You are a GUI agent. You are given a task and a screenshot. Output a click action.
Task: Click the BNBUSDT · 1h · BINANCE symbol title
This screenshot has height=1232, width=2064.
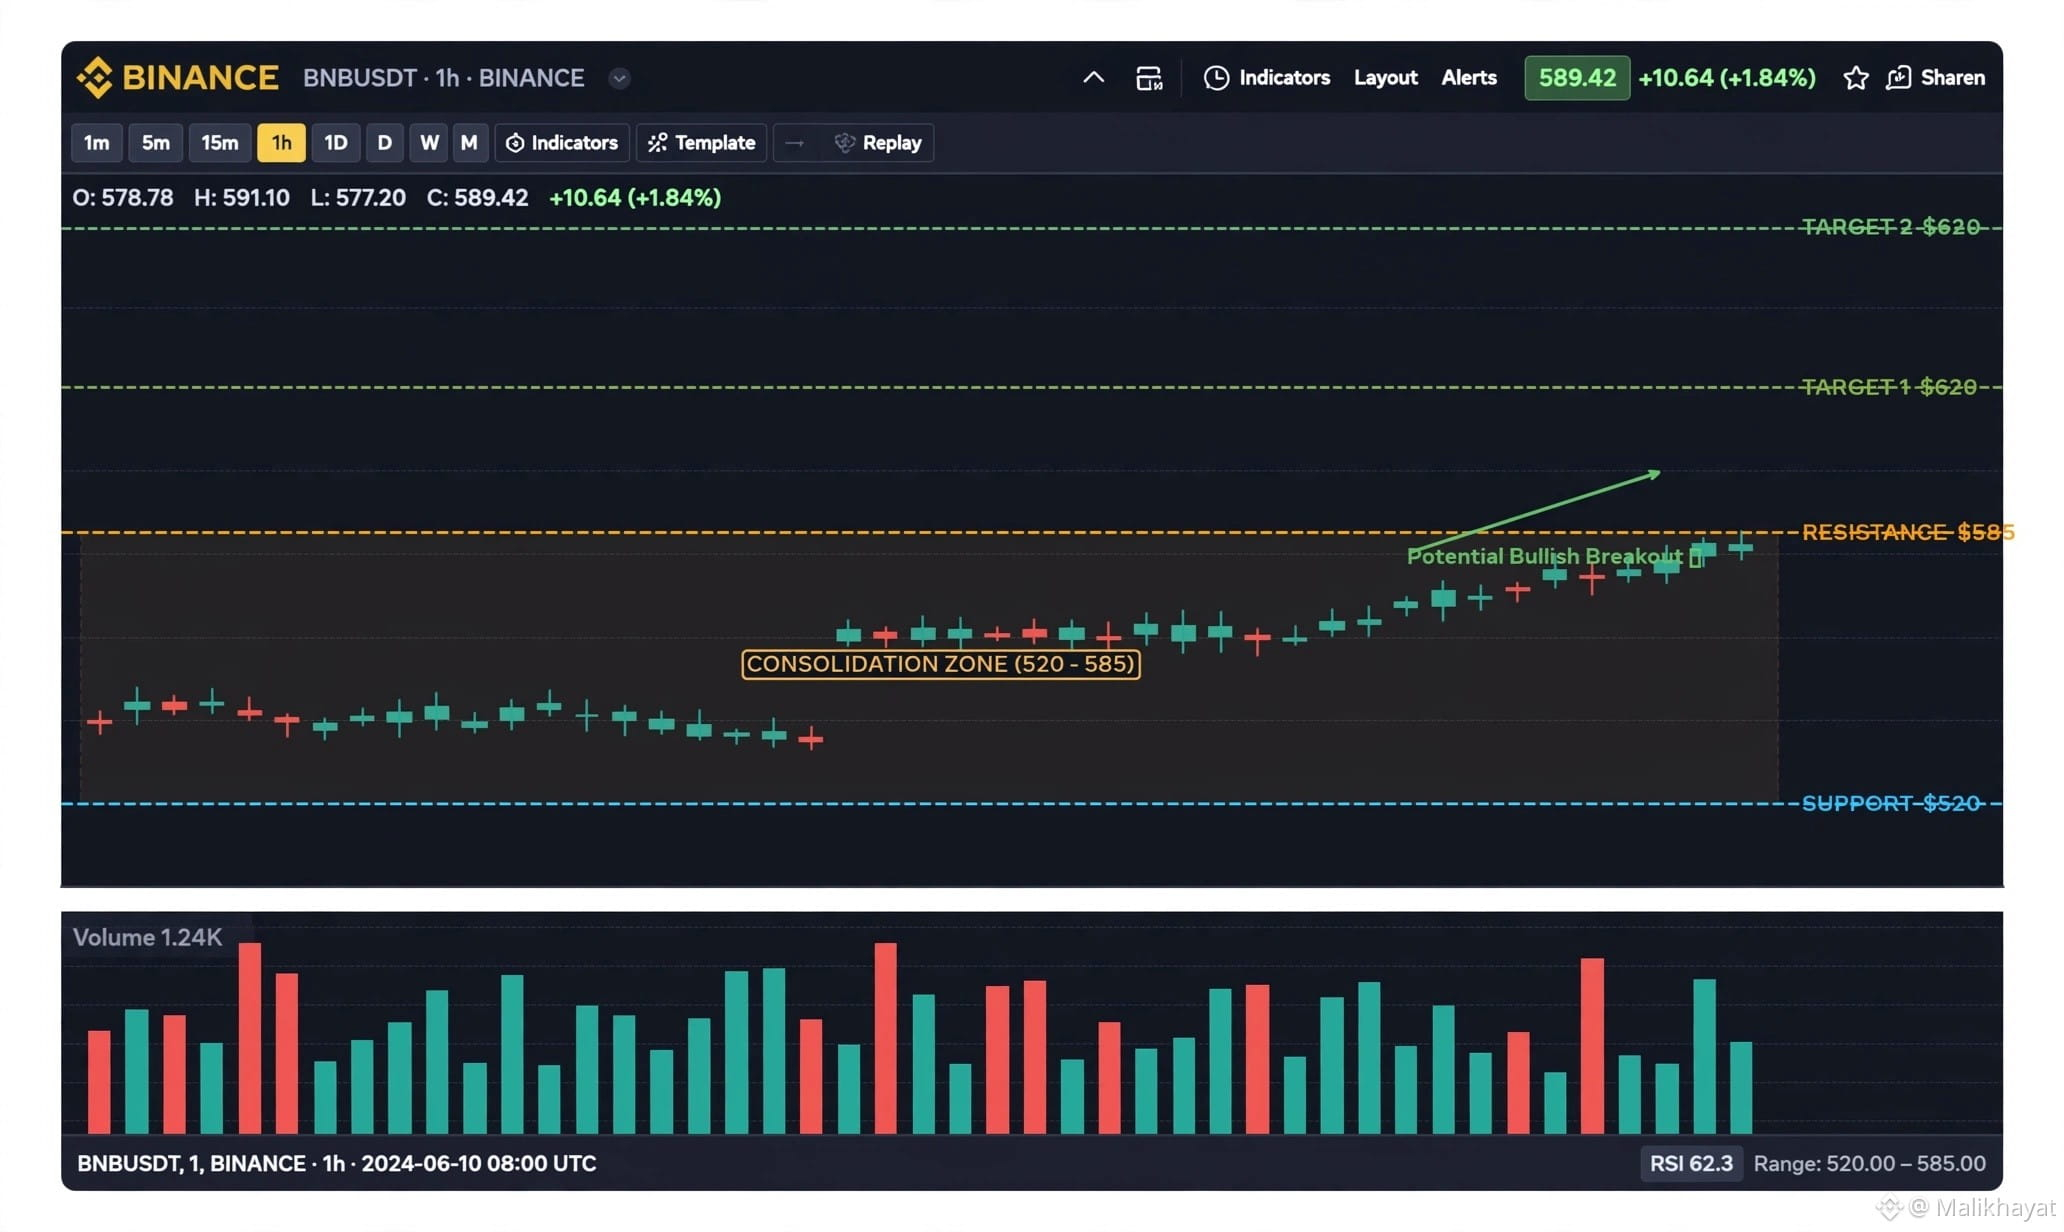[x=443, y=78]
